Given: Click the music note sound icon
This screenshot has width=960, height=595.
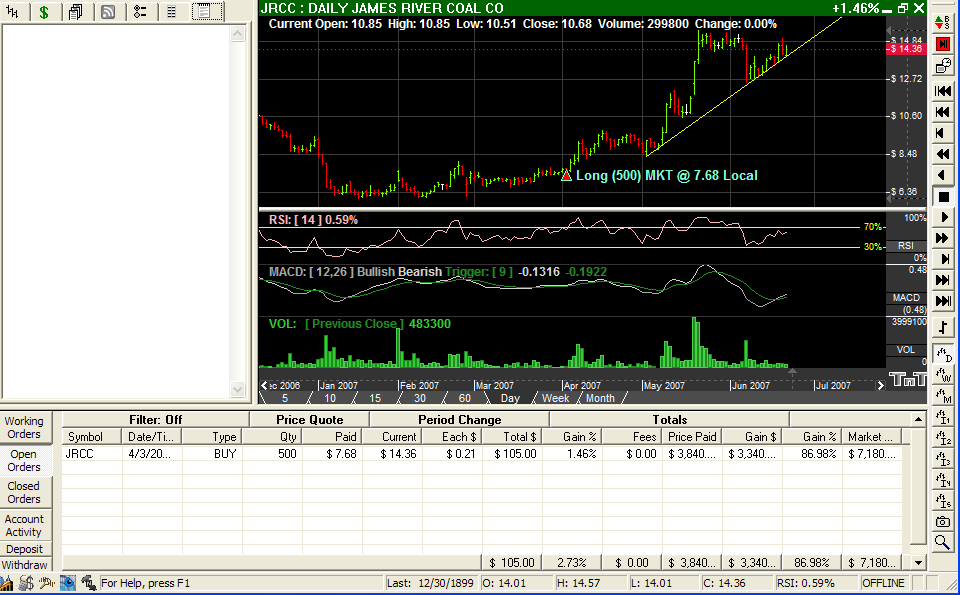Looking at the screenshot, I should pyautogui.click(x=943, y=327).
